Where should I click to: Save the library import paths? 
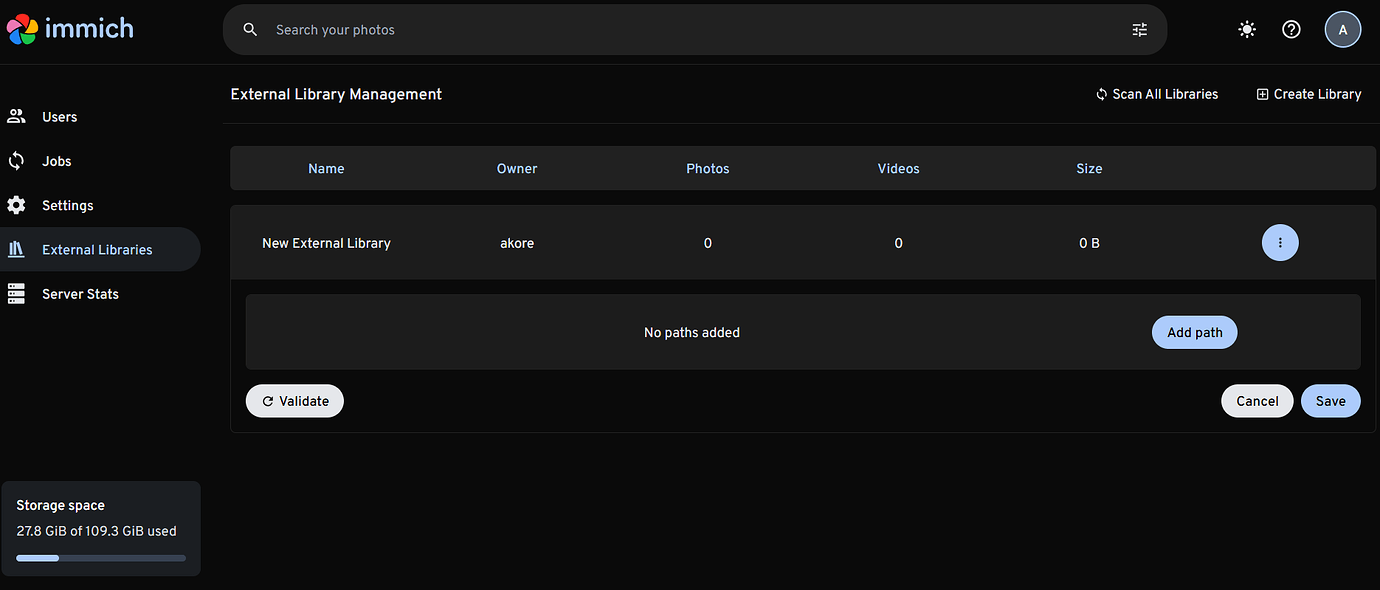(x=1330, y=401)
